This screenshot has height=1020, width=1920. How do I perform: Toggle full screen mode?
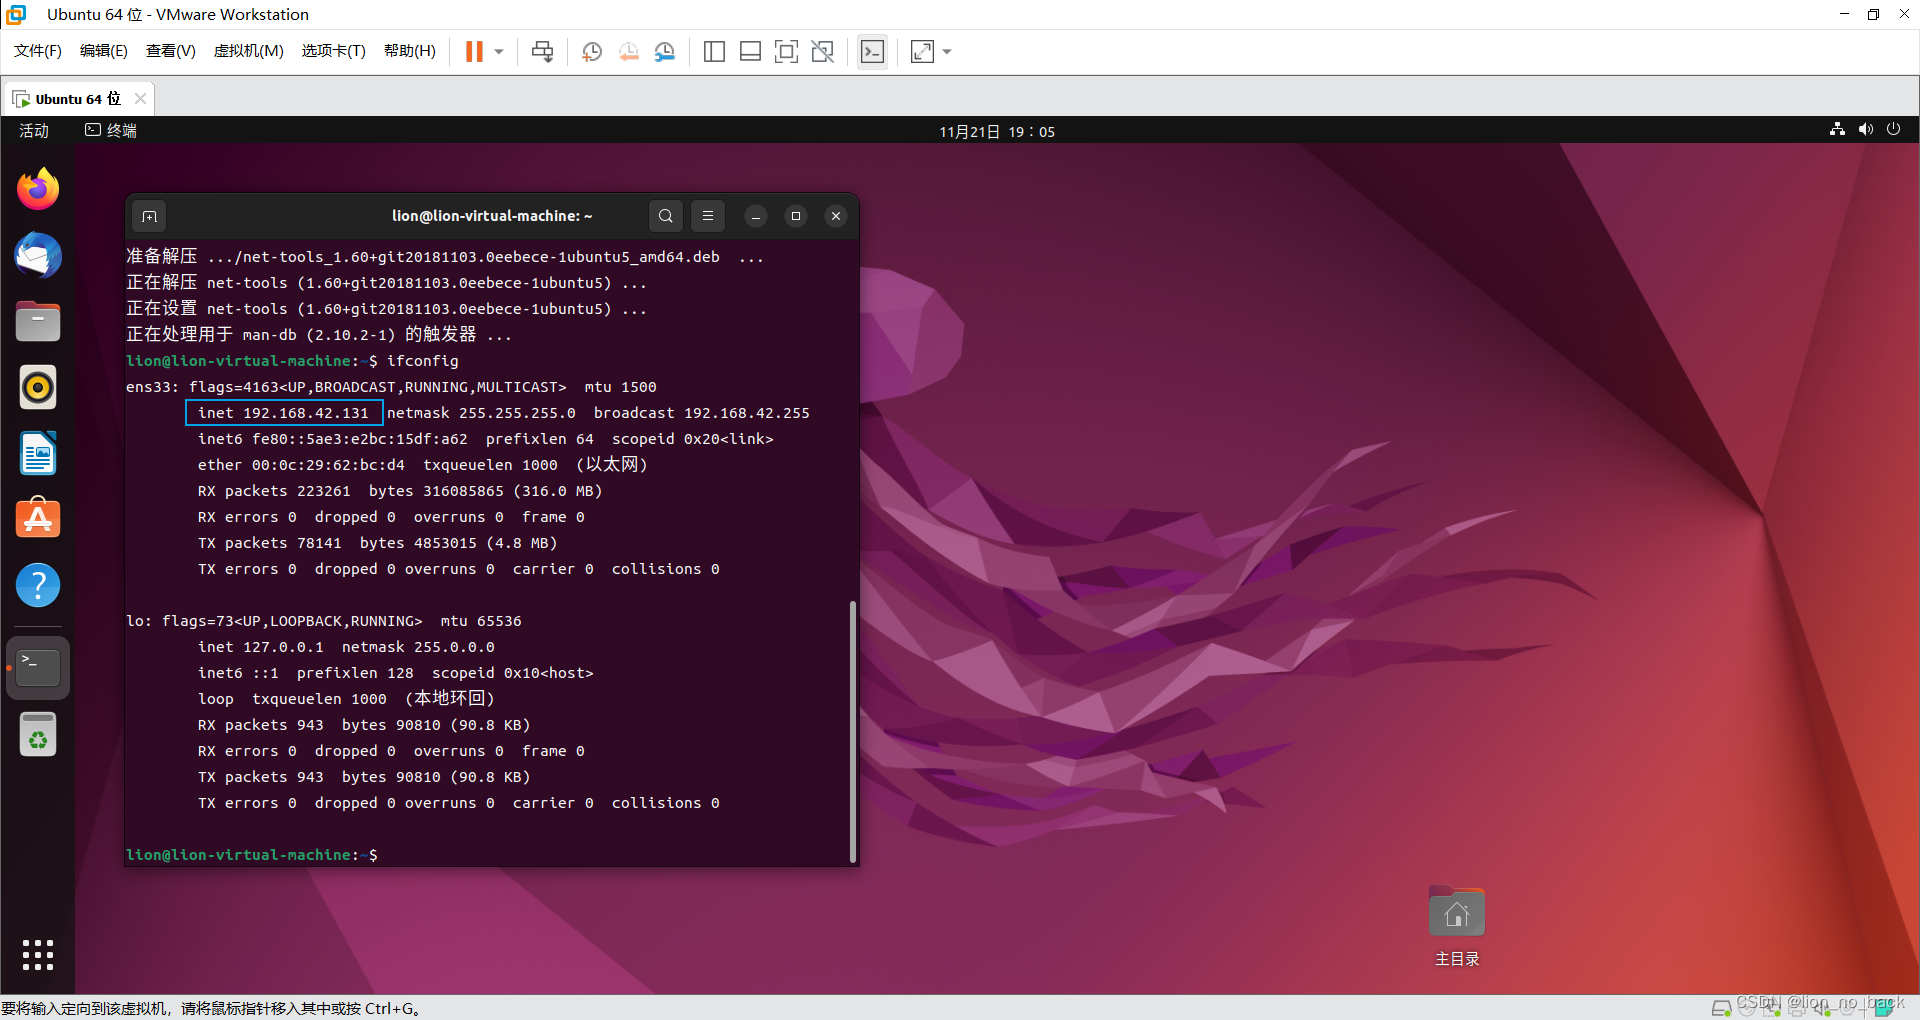pyautogui.click(x=787, y=51)
